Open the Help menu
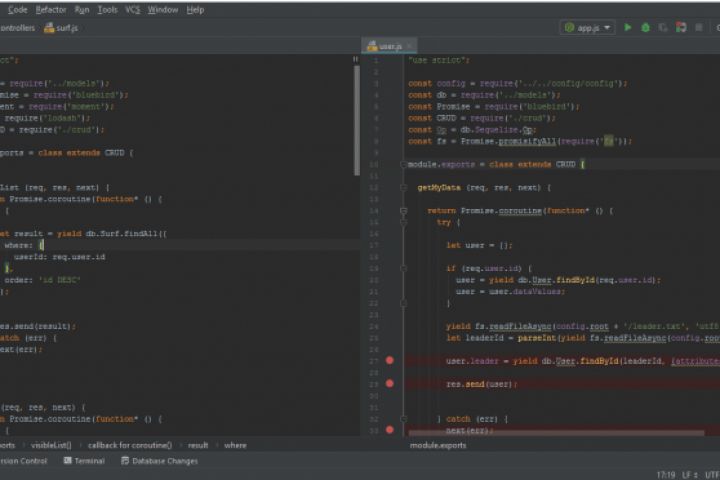The height and width of the screenshot is (480, 720). click(195, 10)
